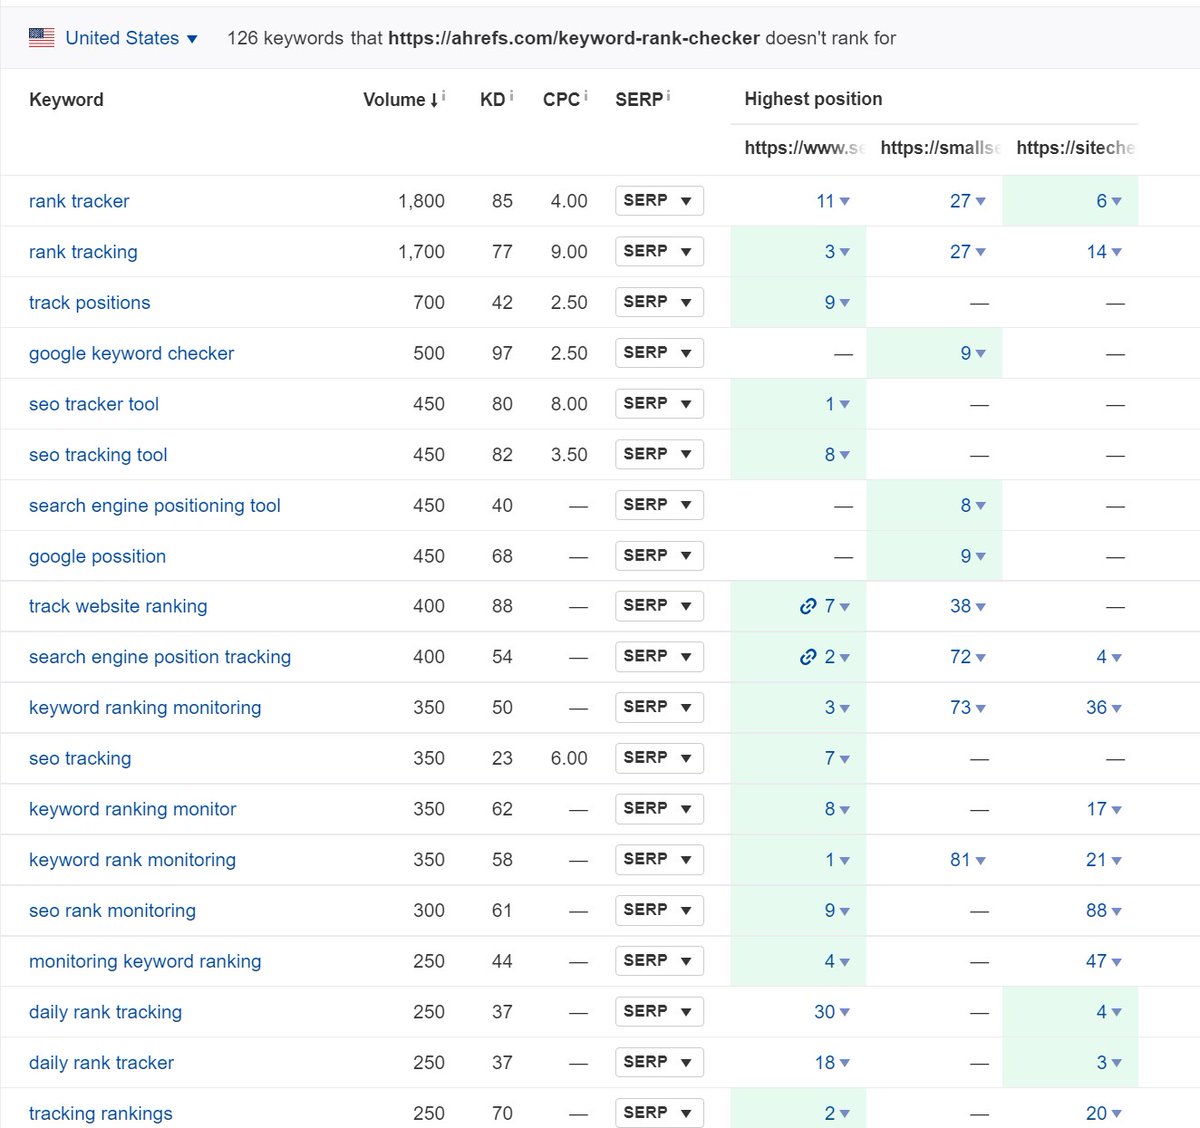The width and height of the screenshot is (1200, 1128).
Task: Expand position 3 caret on rank tracking row
Action: click(845, 251)
